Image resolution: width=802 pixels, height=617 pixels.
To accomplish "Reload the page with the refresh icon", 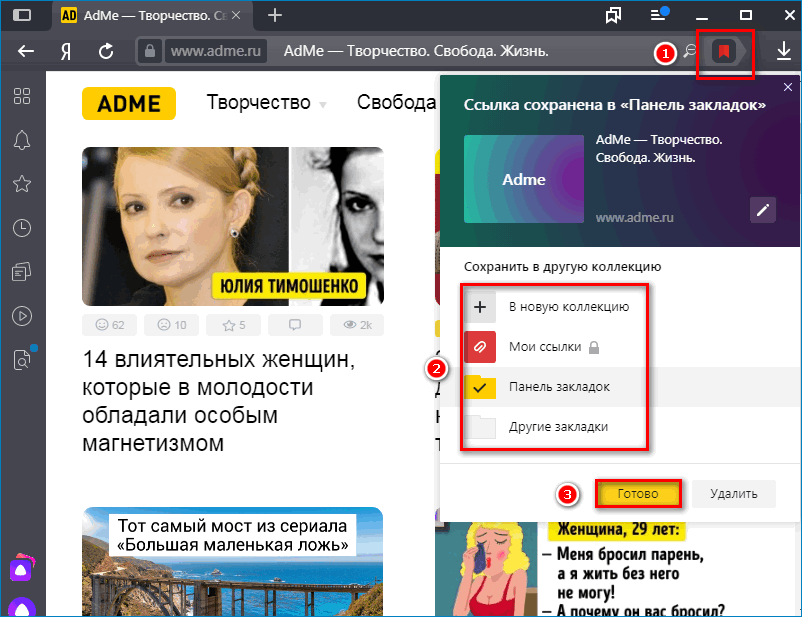I will [106, 51].
